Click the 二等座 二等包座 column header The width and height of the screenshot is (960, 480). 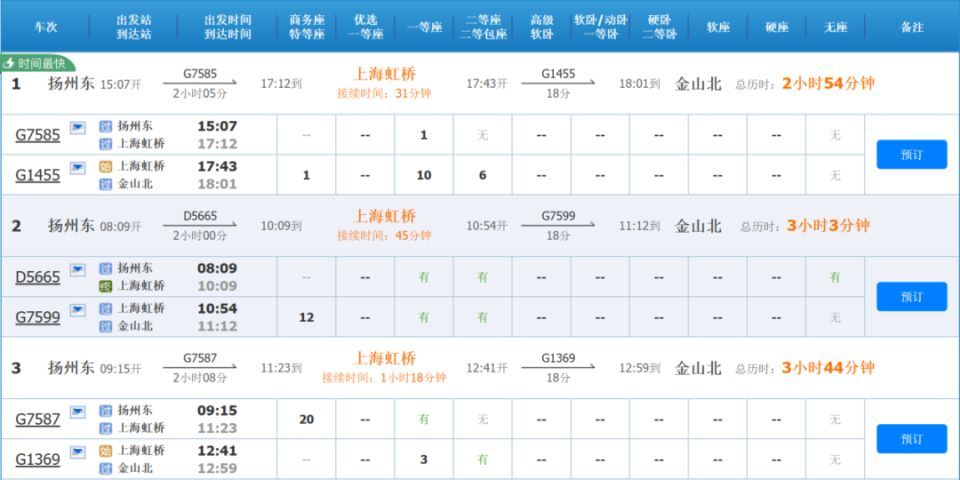pyautogui.click(x=483, y=27)
